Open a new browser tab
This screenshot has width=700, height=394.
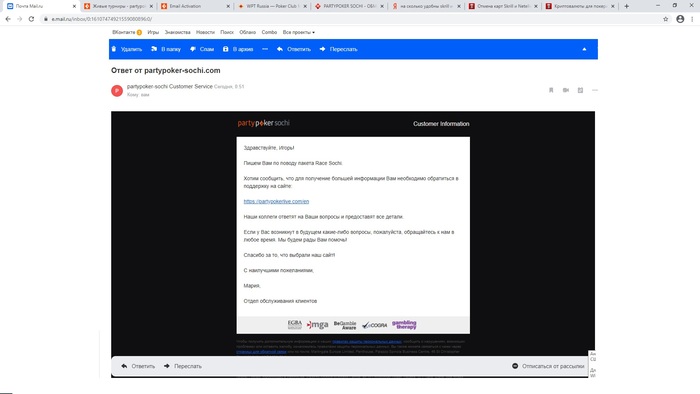coord(626,6)
